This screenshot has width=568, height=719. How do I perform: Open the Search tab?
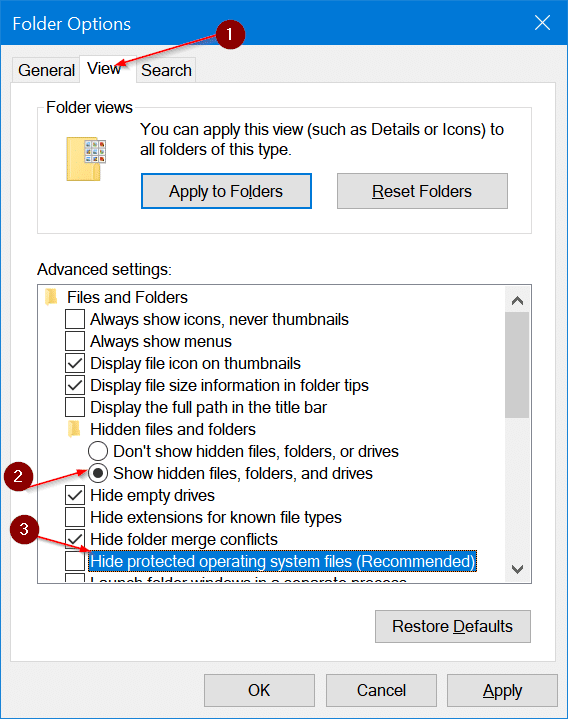tap(166, 70)
